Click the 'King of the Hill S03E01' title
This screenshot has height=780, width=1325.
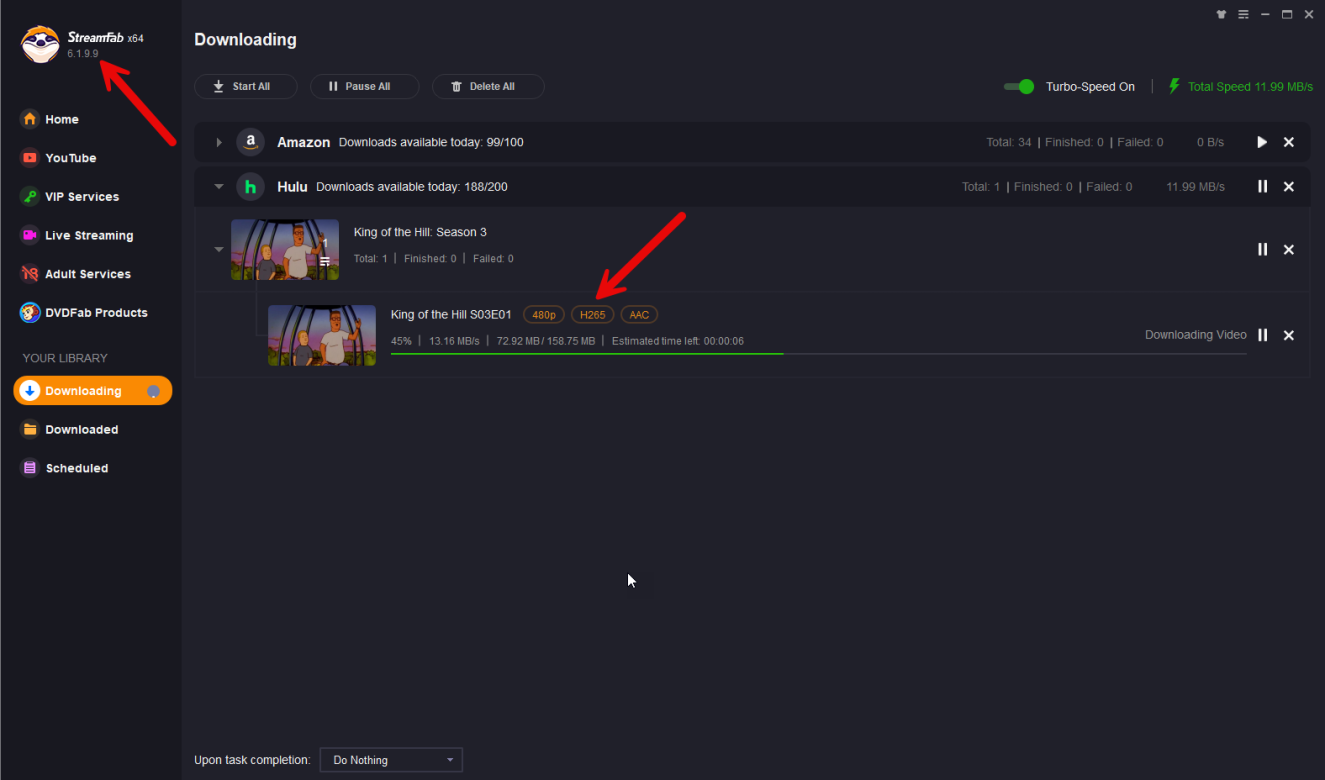(451, 315)
